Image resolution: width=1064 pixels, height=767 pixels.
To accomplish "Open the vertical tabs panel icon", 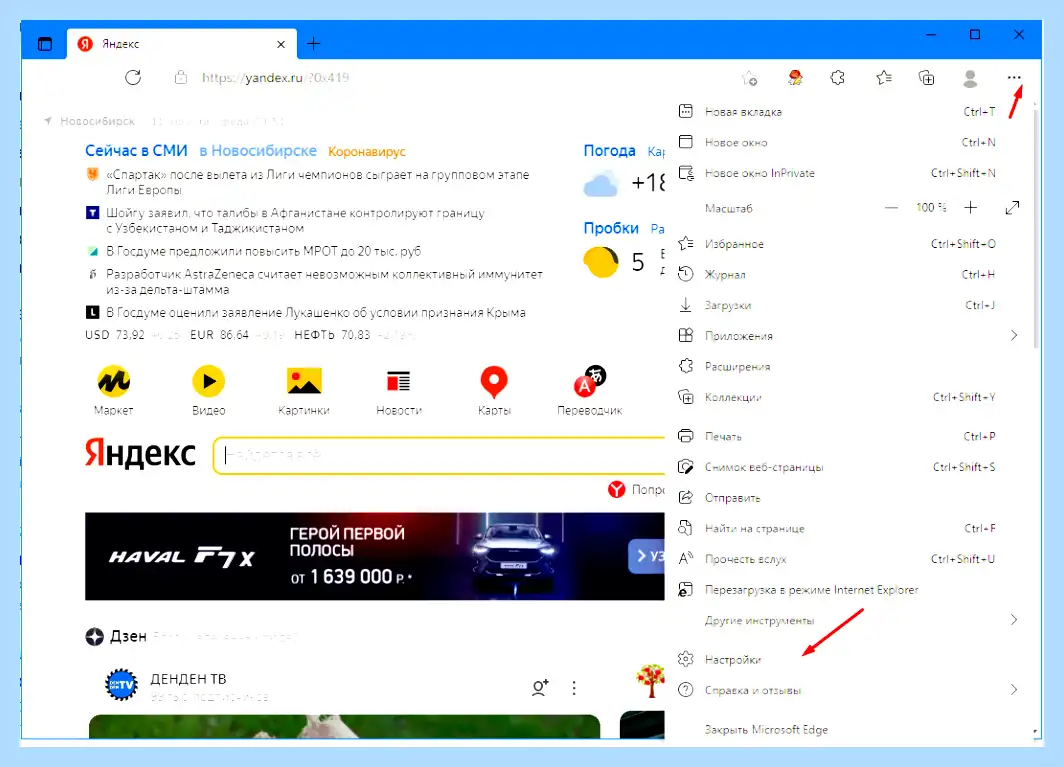I will click(x=45, y=44).
